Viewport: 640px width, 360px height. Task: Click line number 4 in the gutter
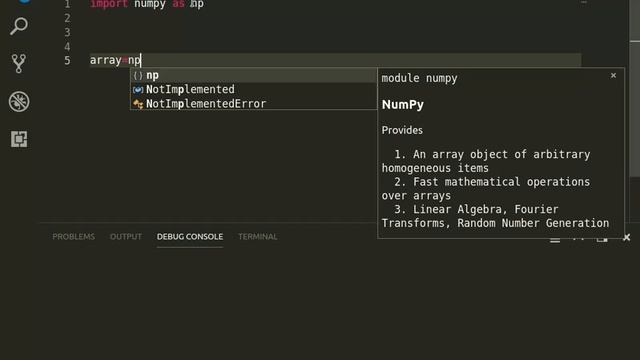(67, 47)
